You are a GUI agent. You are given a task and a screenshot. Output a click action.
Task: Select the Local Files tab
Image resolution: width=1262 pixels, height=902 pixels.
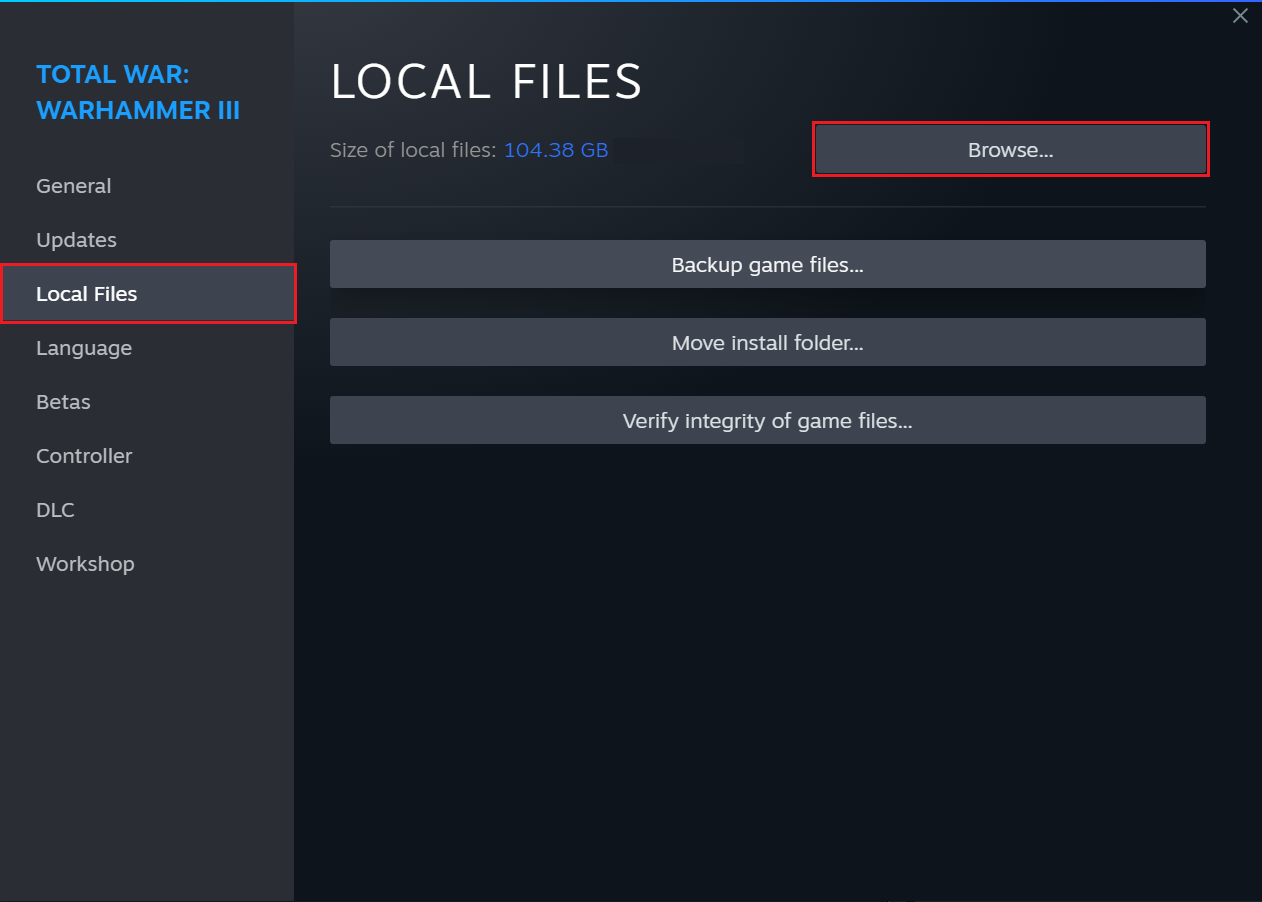point(147,294)
